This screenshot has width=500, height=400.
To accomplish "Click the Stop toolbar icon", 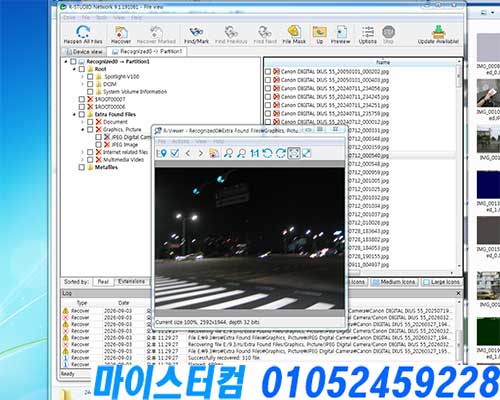I will coord(388,34).
